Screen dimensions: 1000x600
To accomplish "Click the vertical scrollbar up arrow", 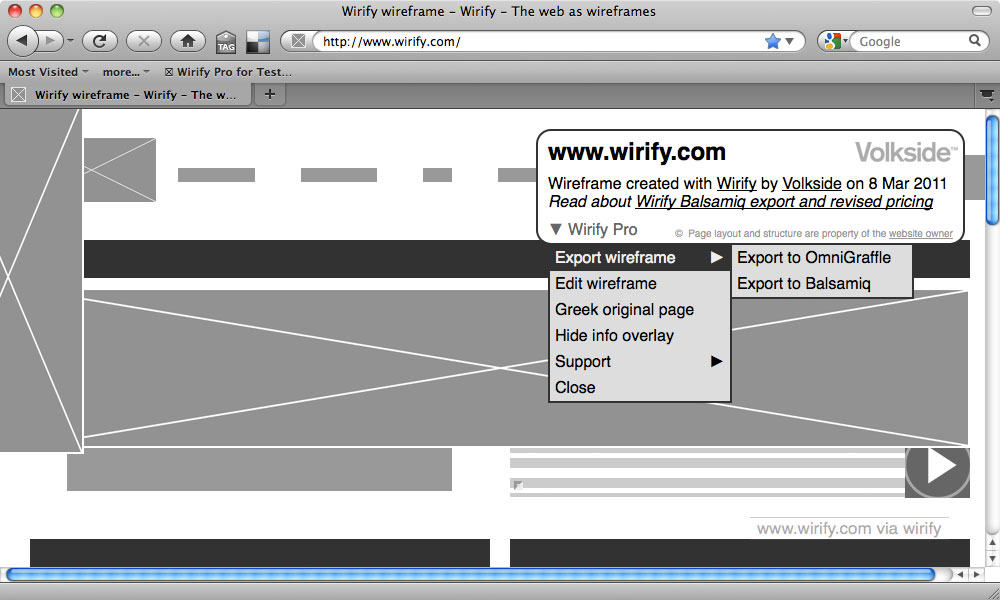I will (x=992, y=543).
